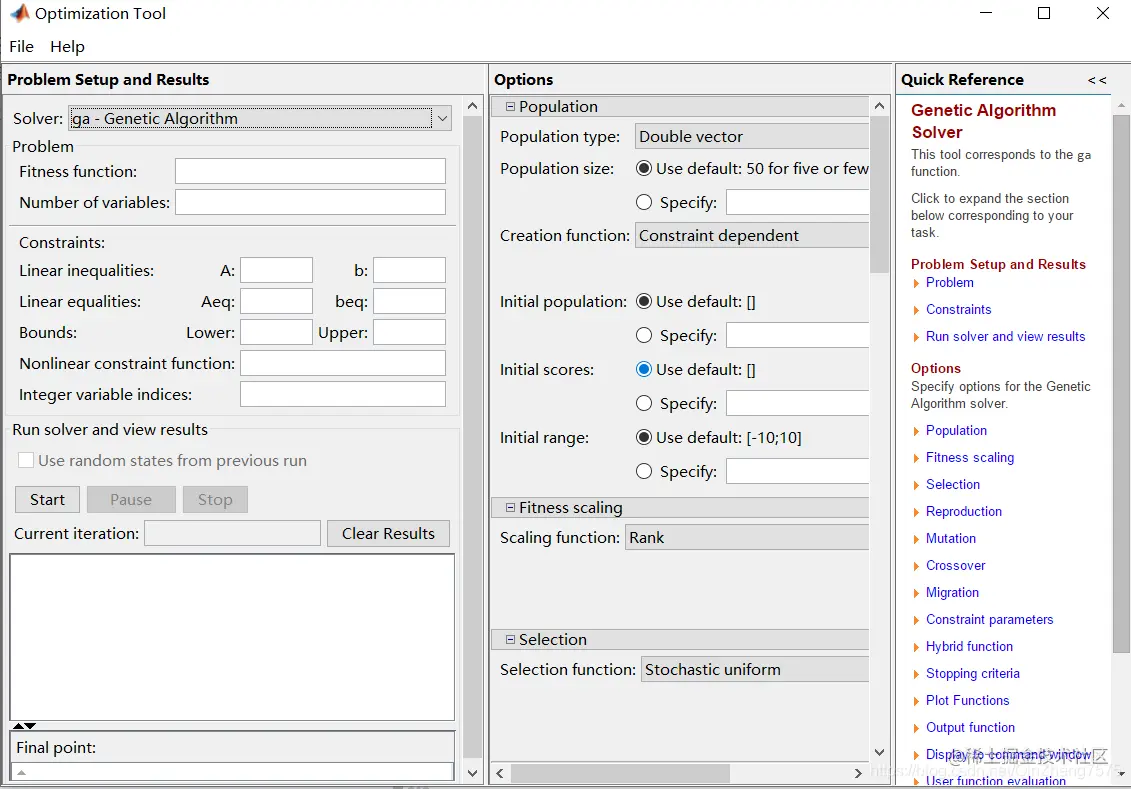Click the Current iteration field
Image resolution: width=1131 pixels, height=789 pixels.
coord(232,534)
